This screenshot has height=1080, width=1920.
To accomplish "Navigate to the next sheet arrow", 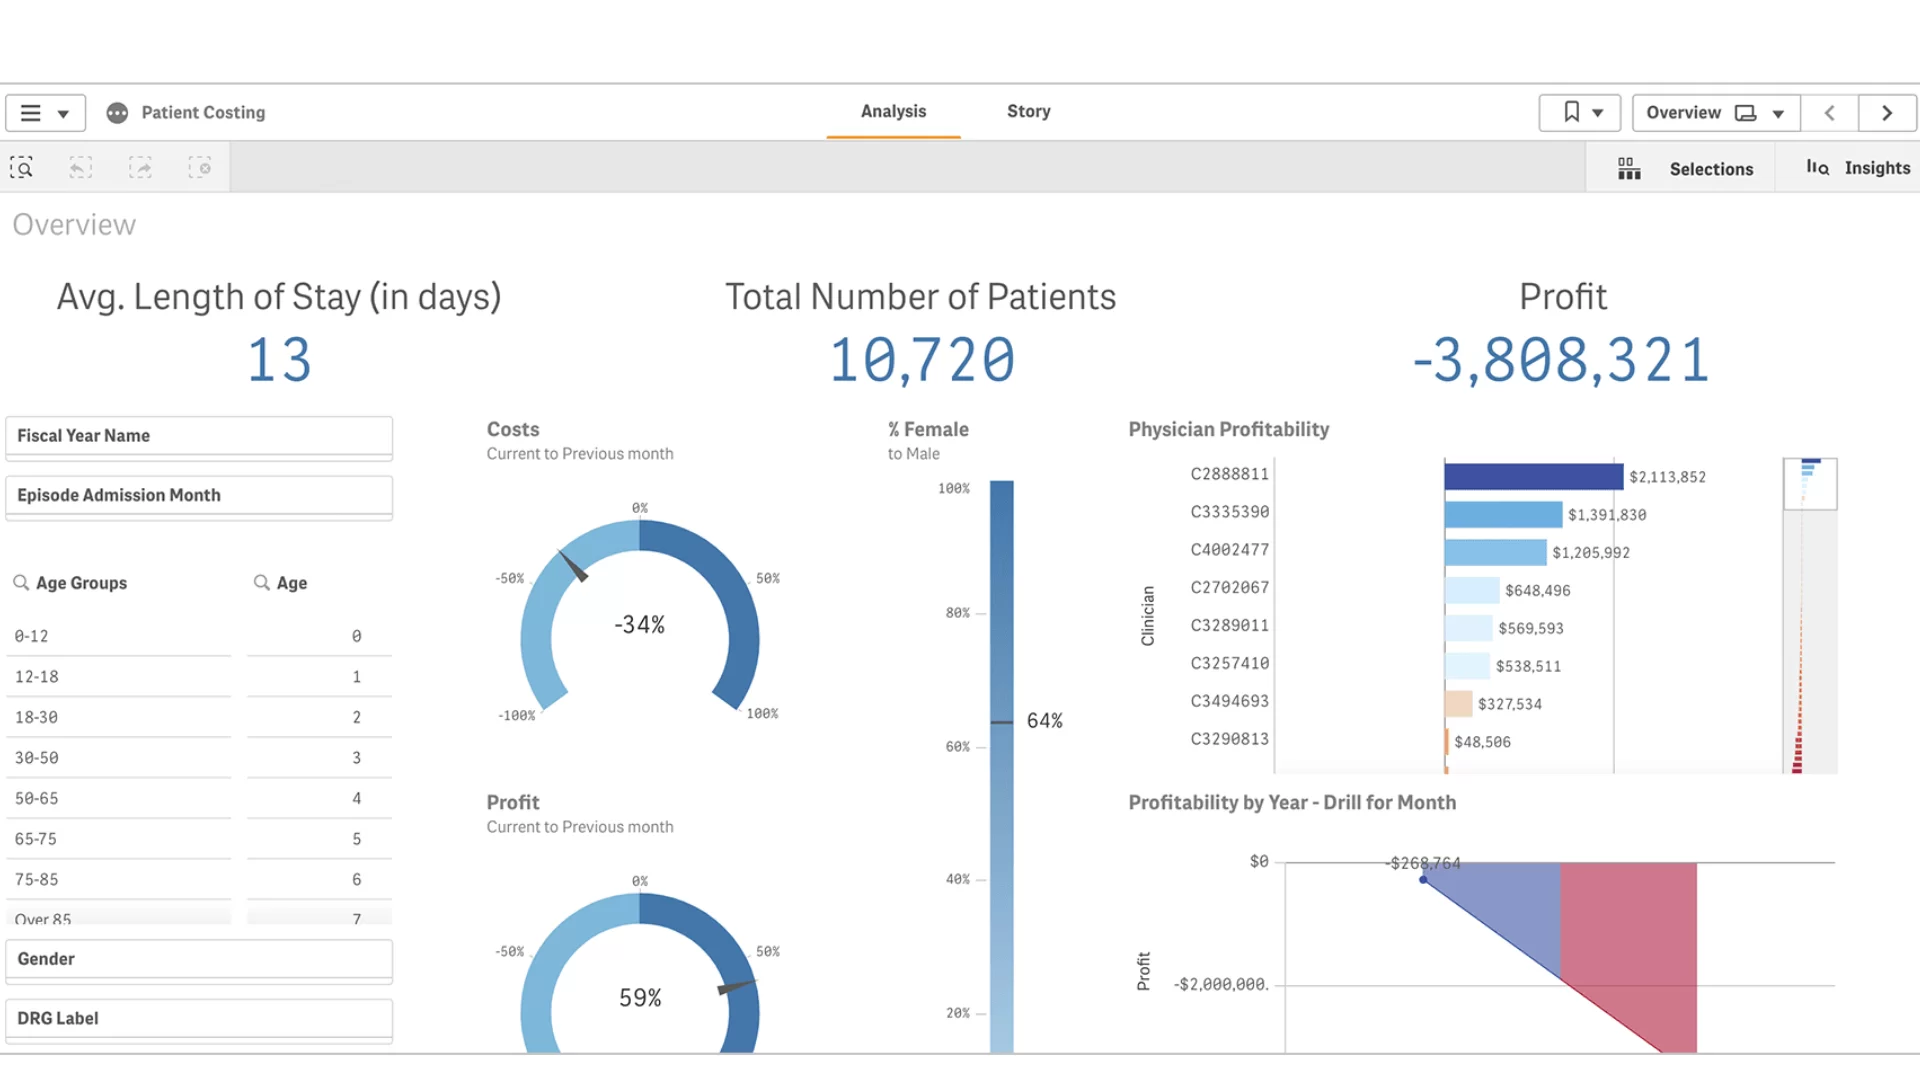I will [x=1887, y=112].
